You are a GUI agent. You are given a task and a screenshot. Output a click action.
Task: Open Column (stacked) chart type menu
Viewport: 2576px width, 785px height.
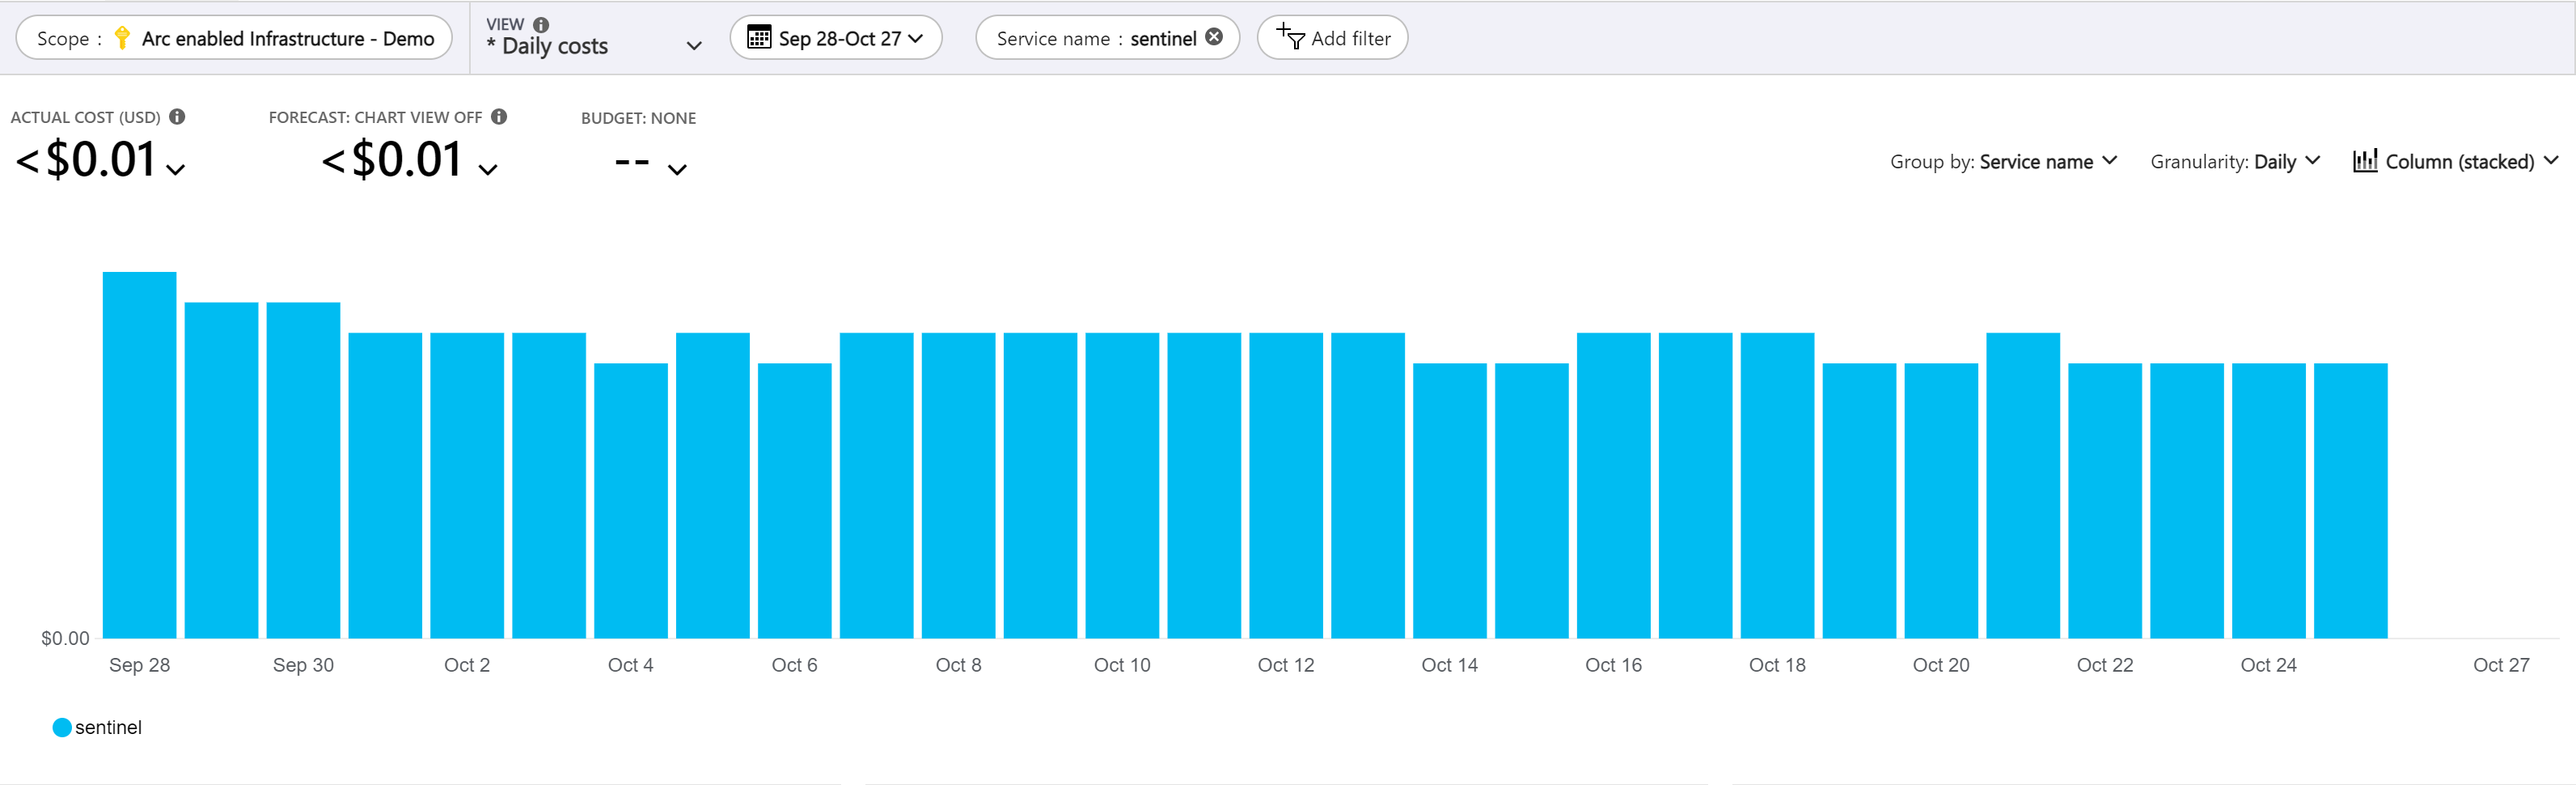click(2456, 162)
